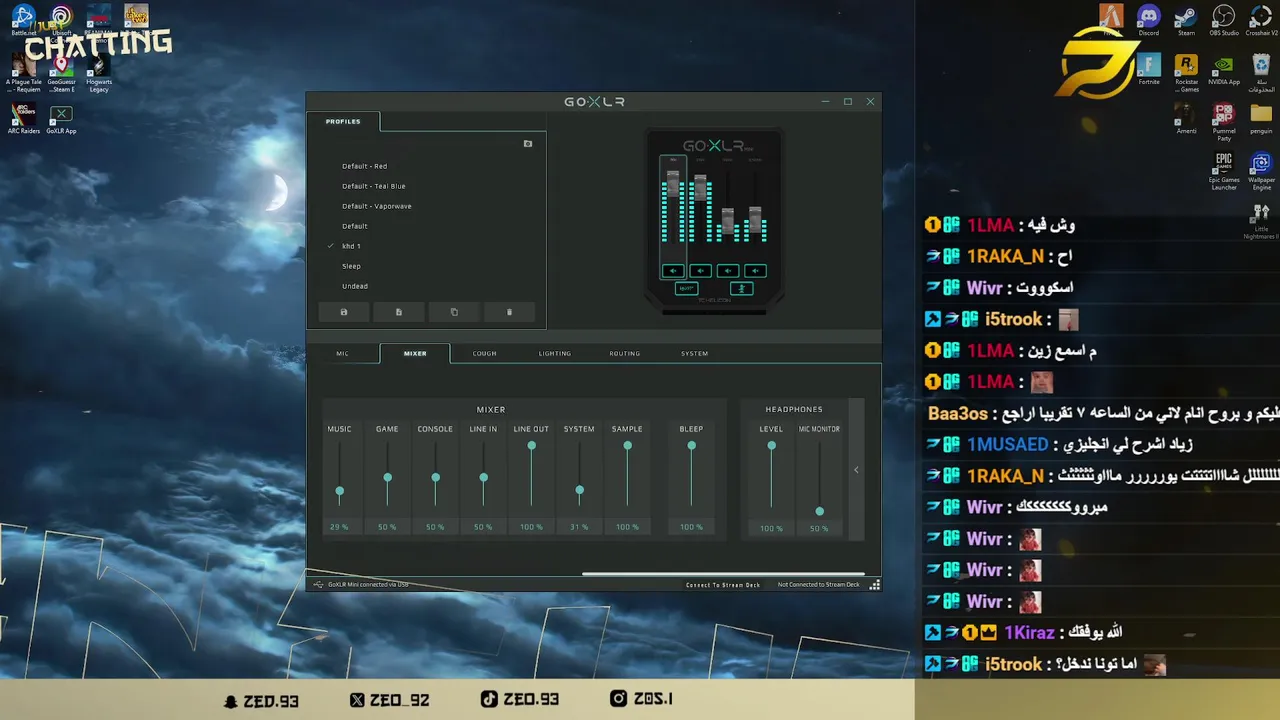Click the headphones LEVEL slider handle
The width and height of the screenshot is (1280, 720).
[x=771, y=445]
